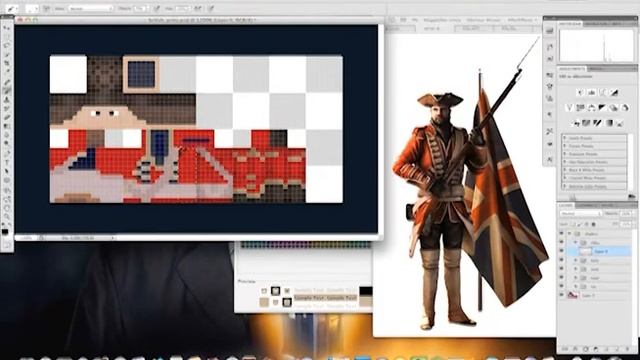This screenshot has width=640, height=360.
Task: Toggle eye icon of group directly below Layer 4
Action: [x=562, y=260]
